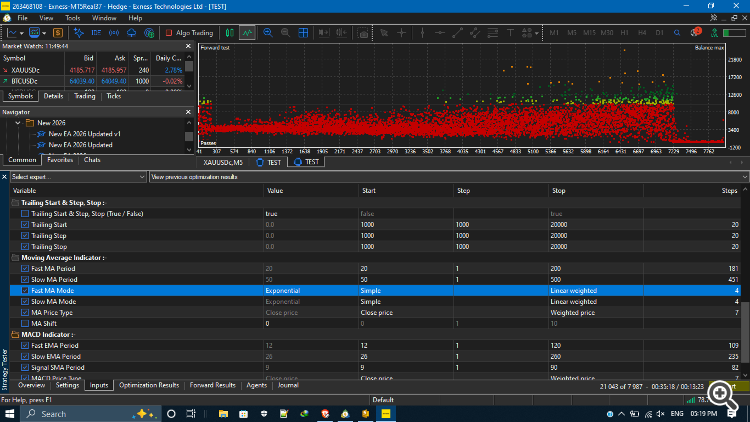The height and width of the screenshot is (422, 750).
Task: Open the Select expert dropdown
Action: coord(78,177)
